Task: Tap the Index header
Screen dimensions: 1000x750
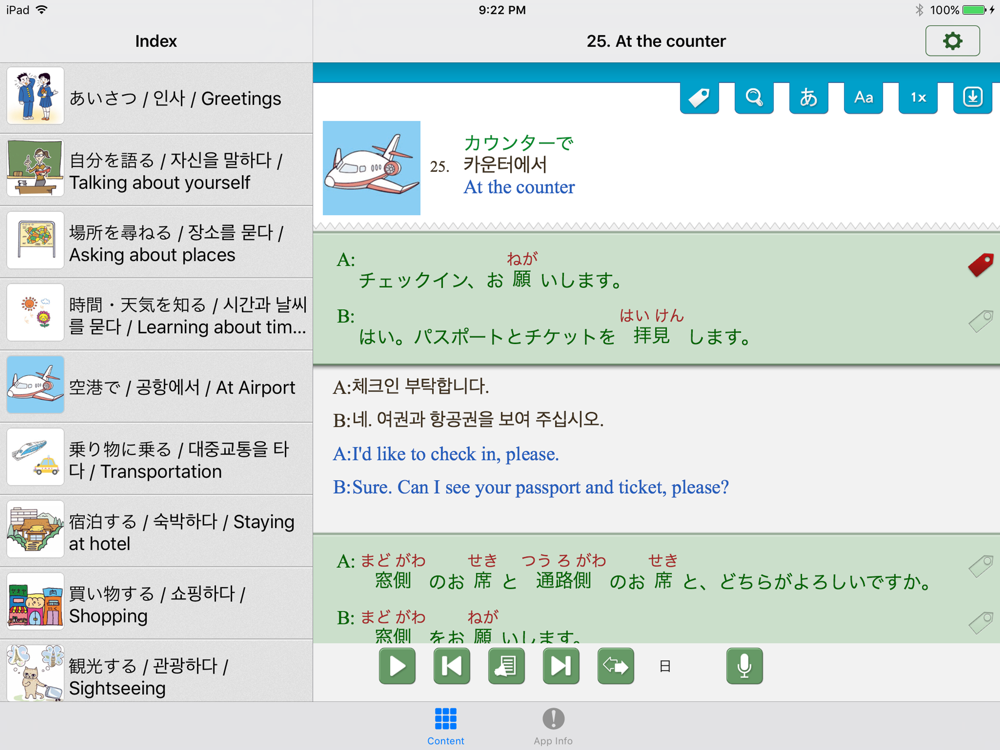Action: (x=156, y=41)
